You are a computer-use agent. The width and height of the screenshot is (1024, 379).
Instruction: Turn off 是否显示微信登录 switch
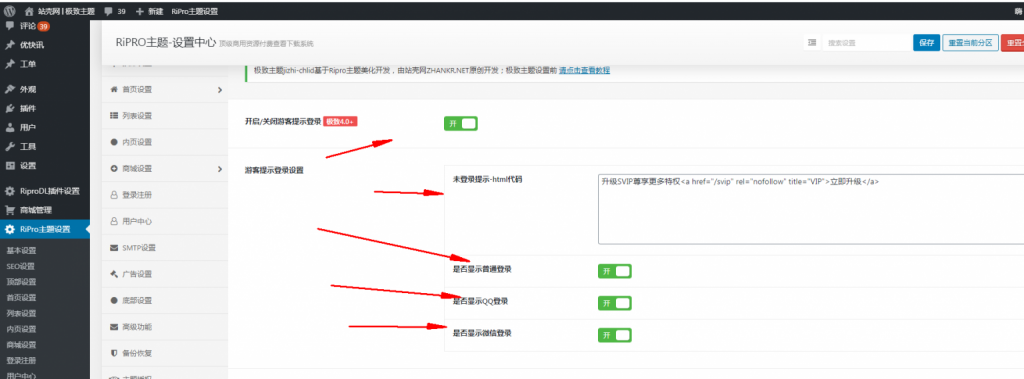[x=615, y=335]
